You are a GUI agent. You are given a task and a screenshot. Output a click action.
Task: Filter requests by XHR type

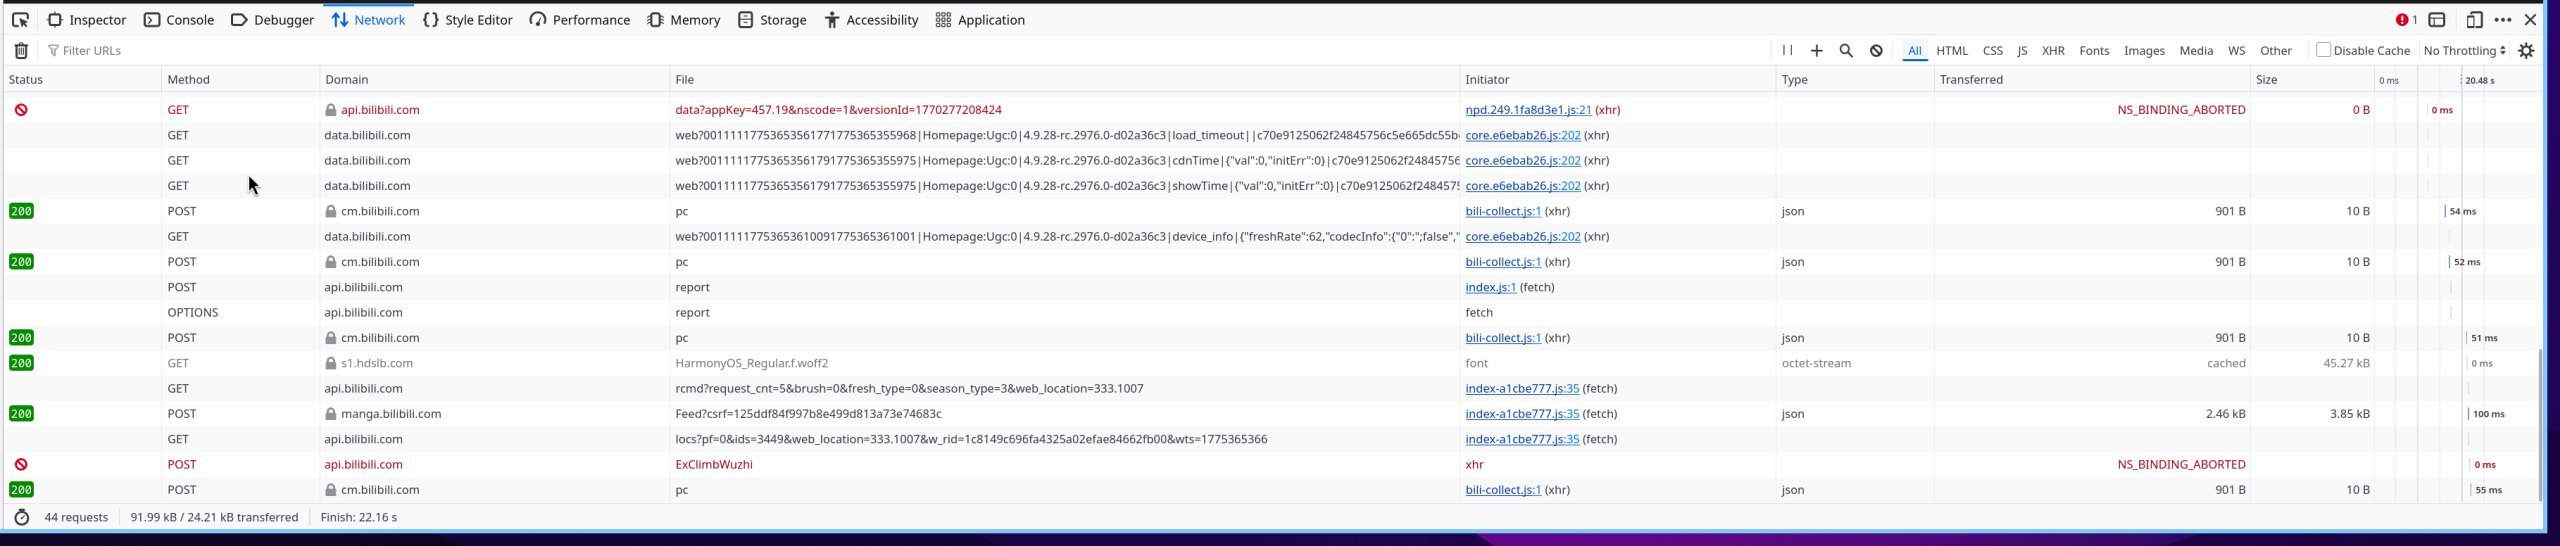click(x=2053, y=51)
